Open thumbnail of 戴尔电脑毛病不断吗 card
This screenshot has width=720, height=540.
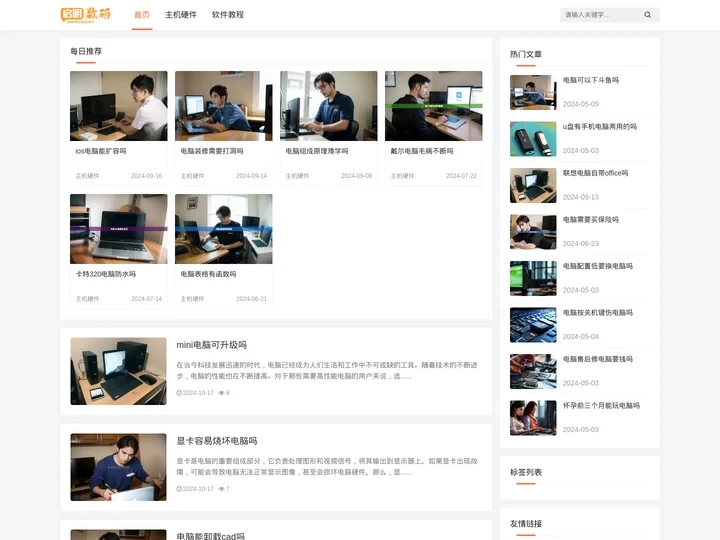point(433,106)
